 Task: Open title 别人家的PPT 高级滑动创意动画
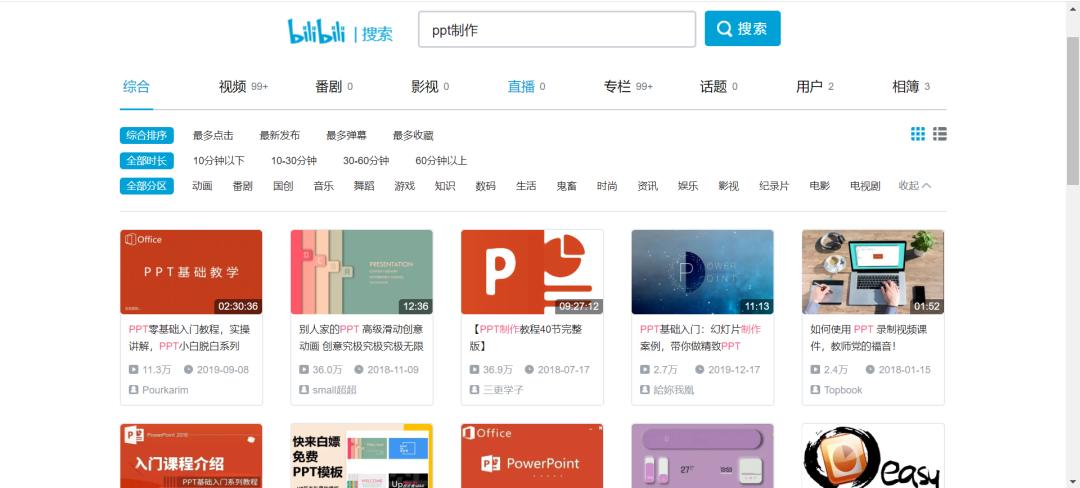361,337
